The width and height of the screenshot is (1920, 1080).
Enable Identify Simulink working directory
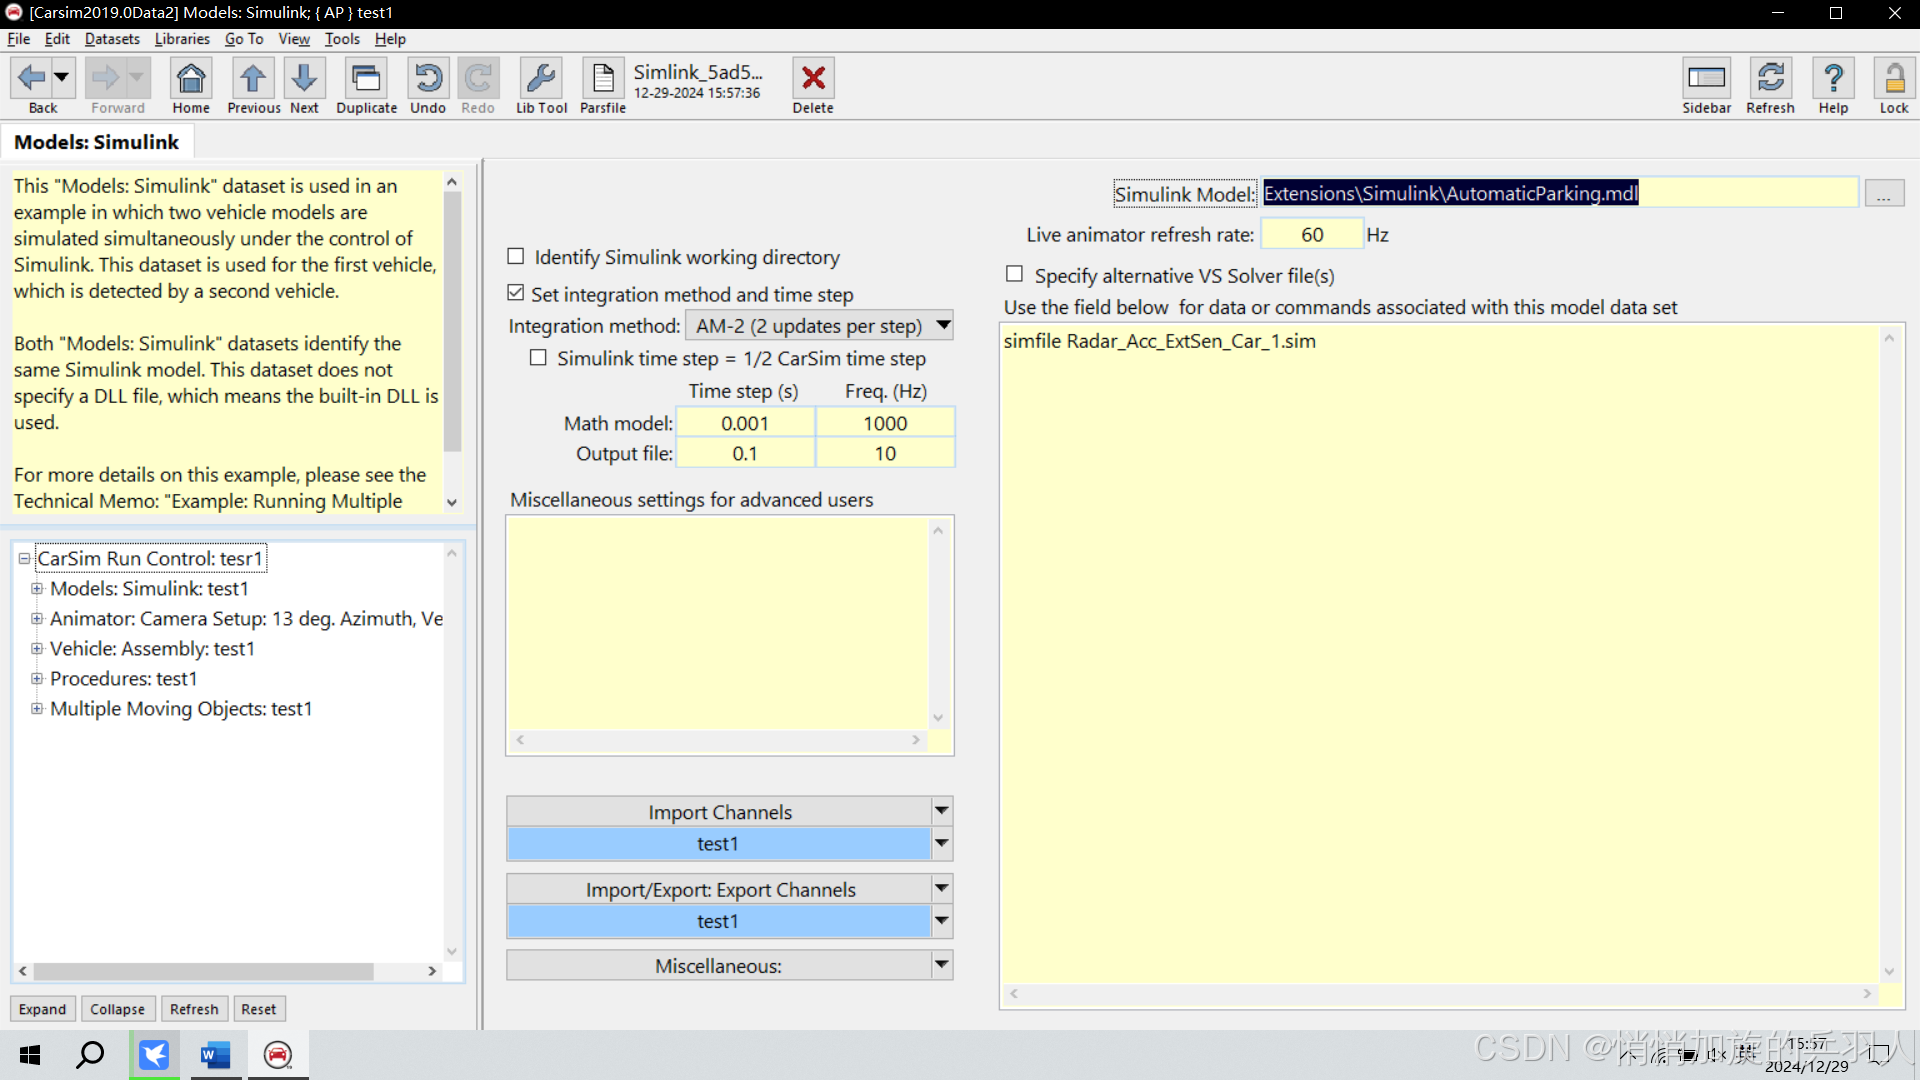[516, 257]
